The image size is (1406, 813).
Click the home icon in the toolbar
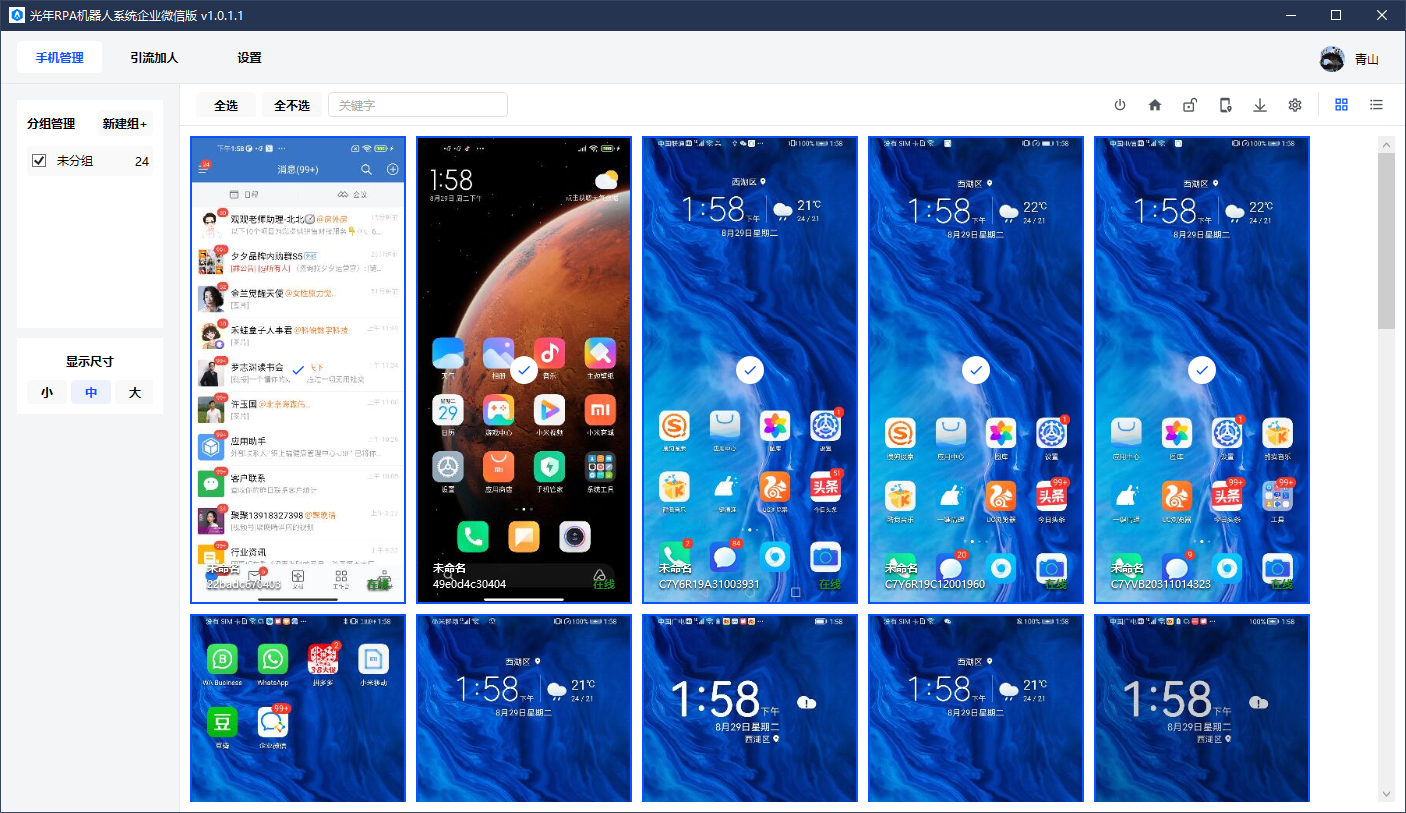point(1155,105)
